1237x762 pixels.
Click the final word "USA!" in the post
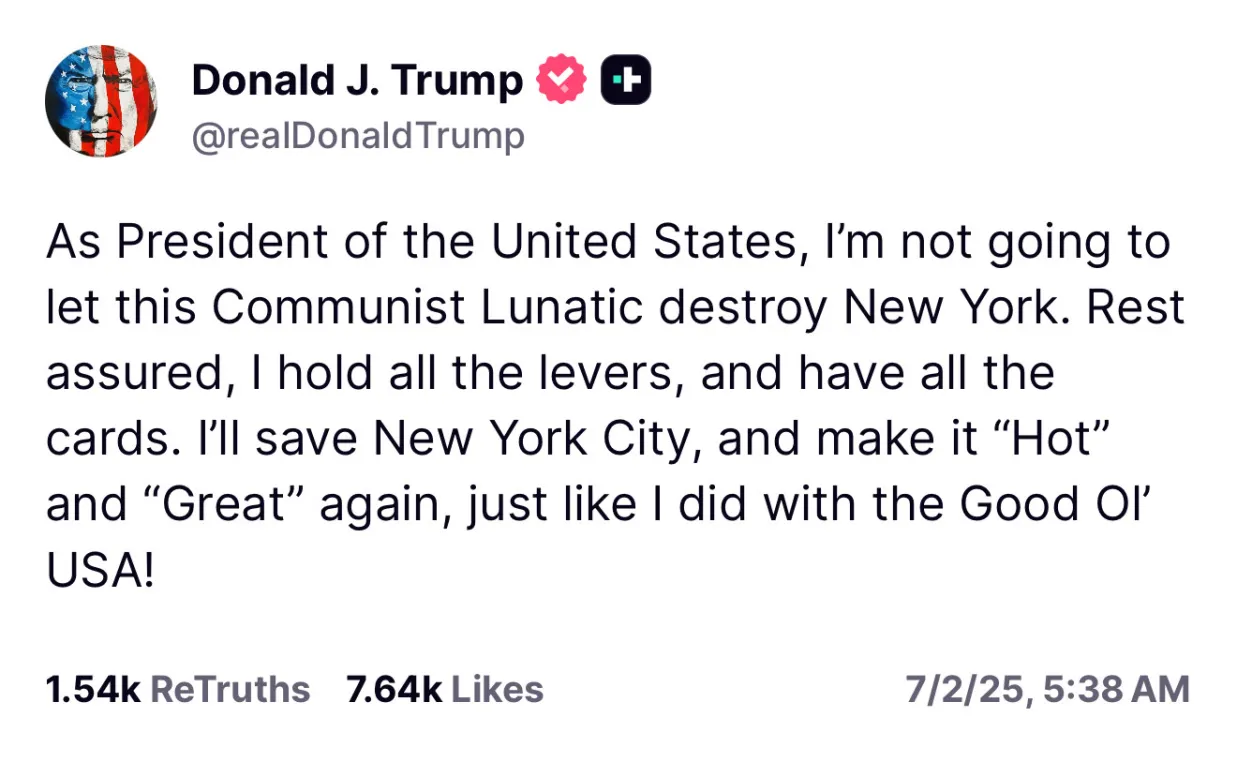coord(101,569)
